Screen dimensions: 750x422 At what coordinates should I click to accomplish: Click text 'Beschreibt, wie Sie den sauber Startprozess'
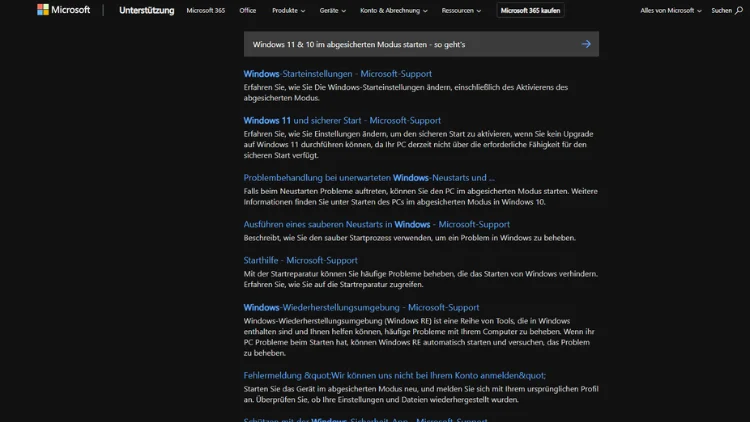[x=409, y=238]
